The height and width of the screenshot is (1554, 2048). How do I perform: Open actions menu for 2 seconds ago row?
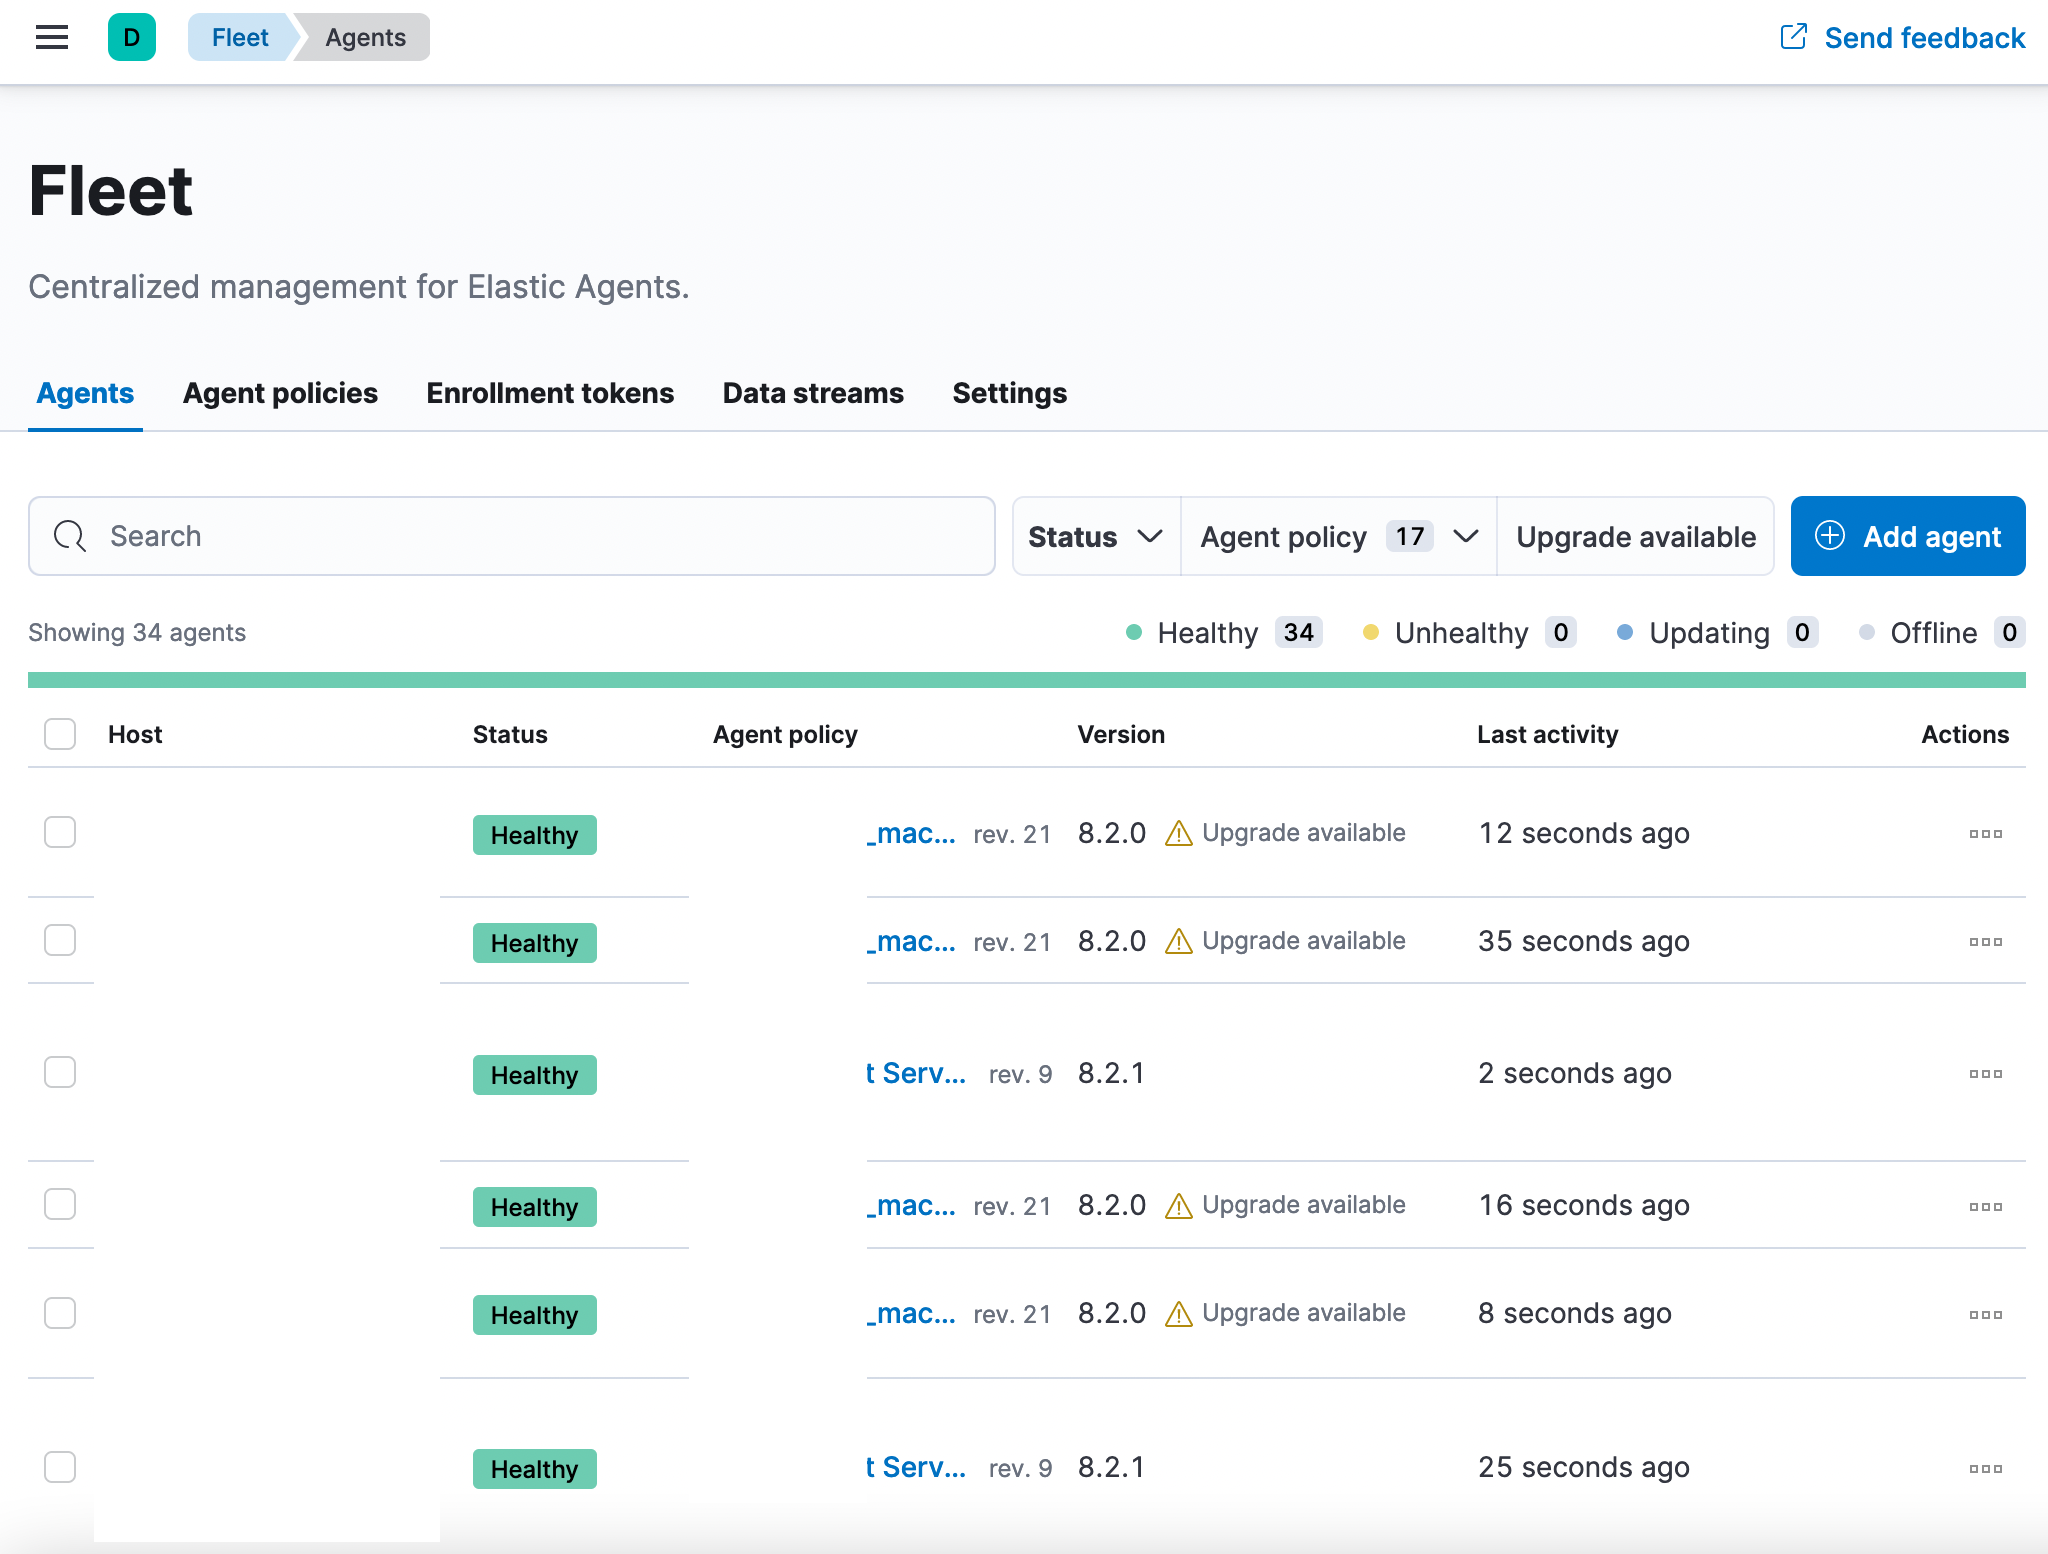coord(1985,1074)
